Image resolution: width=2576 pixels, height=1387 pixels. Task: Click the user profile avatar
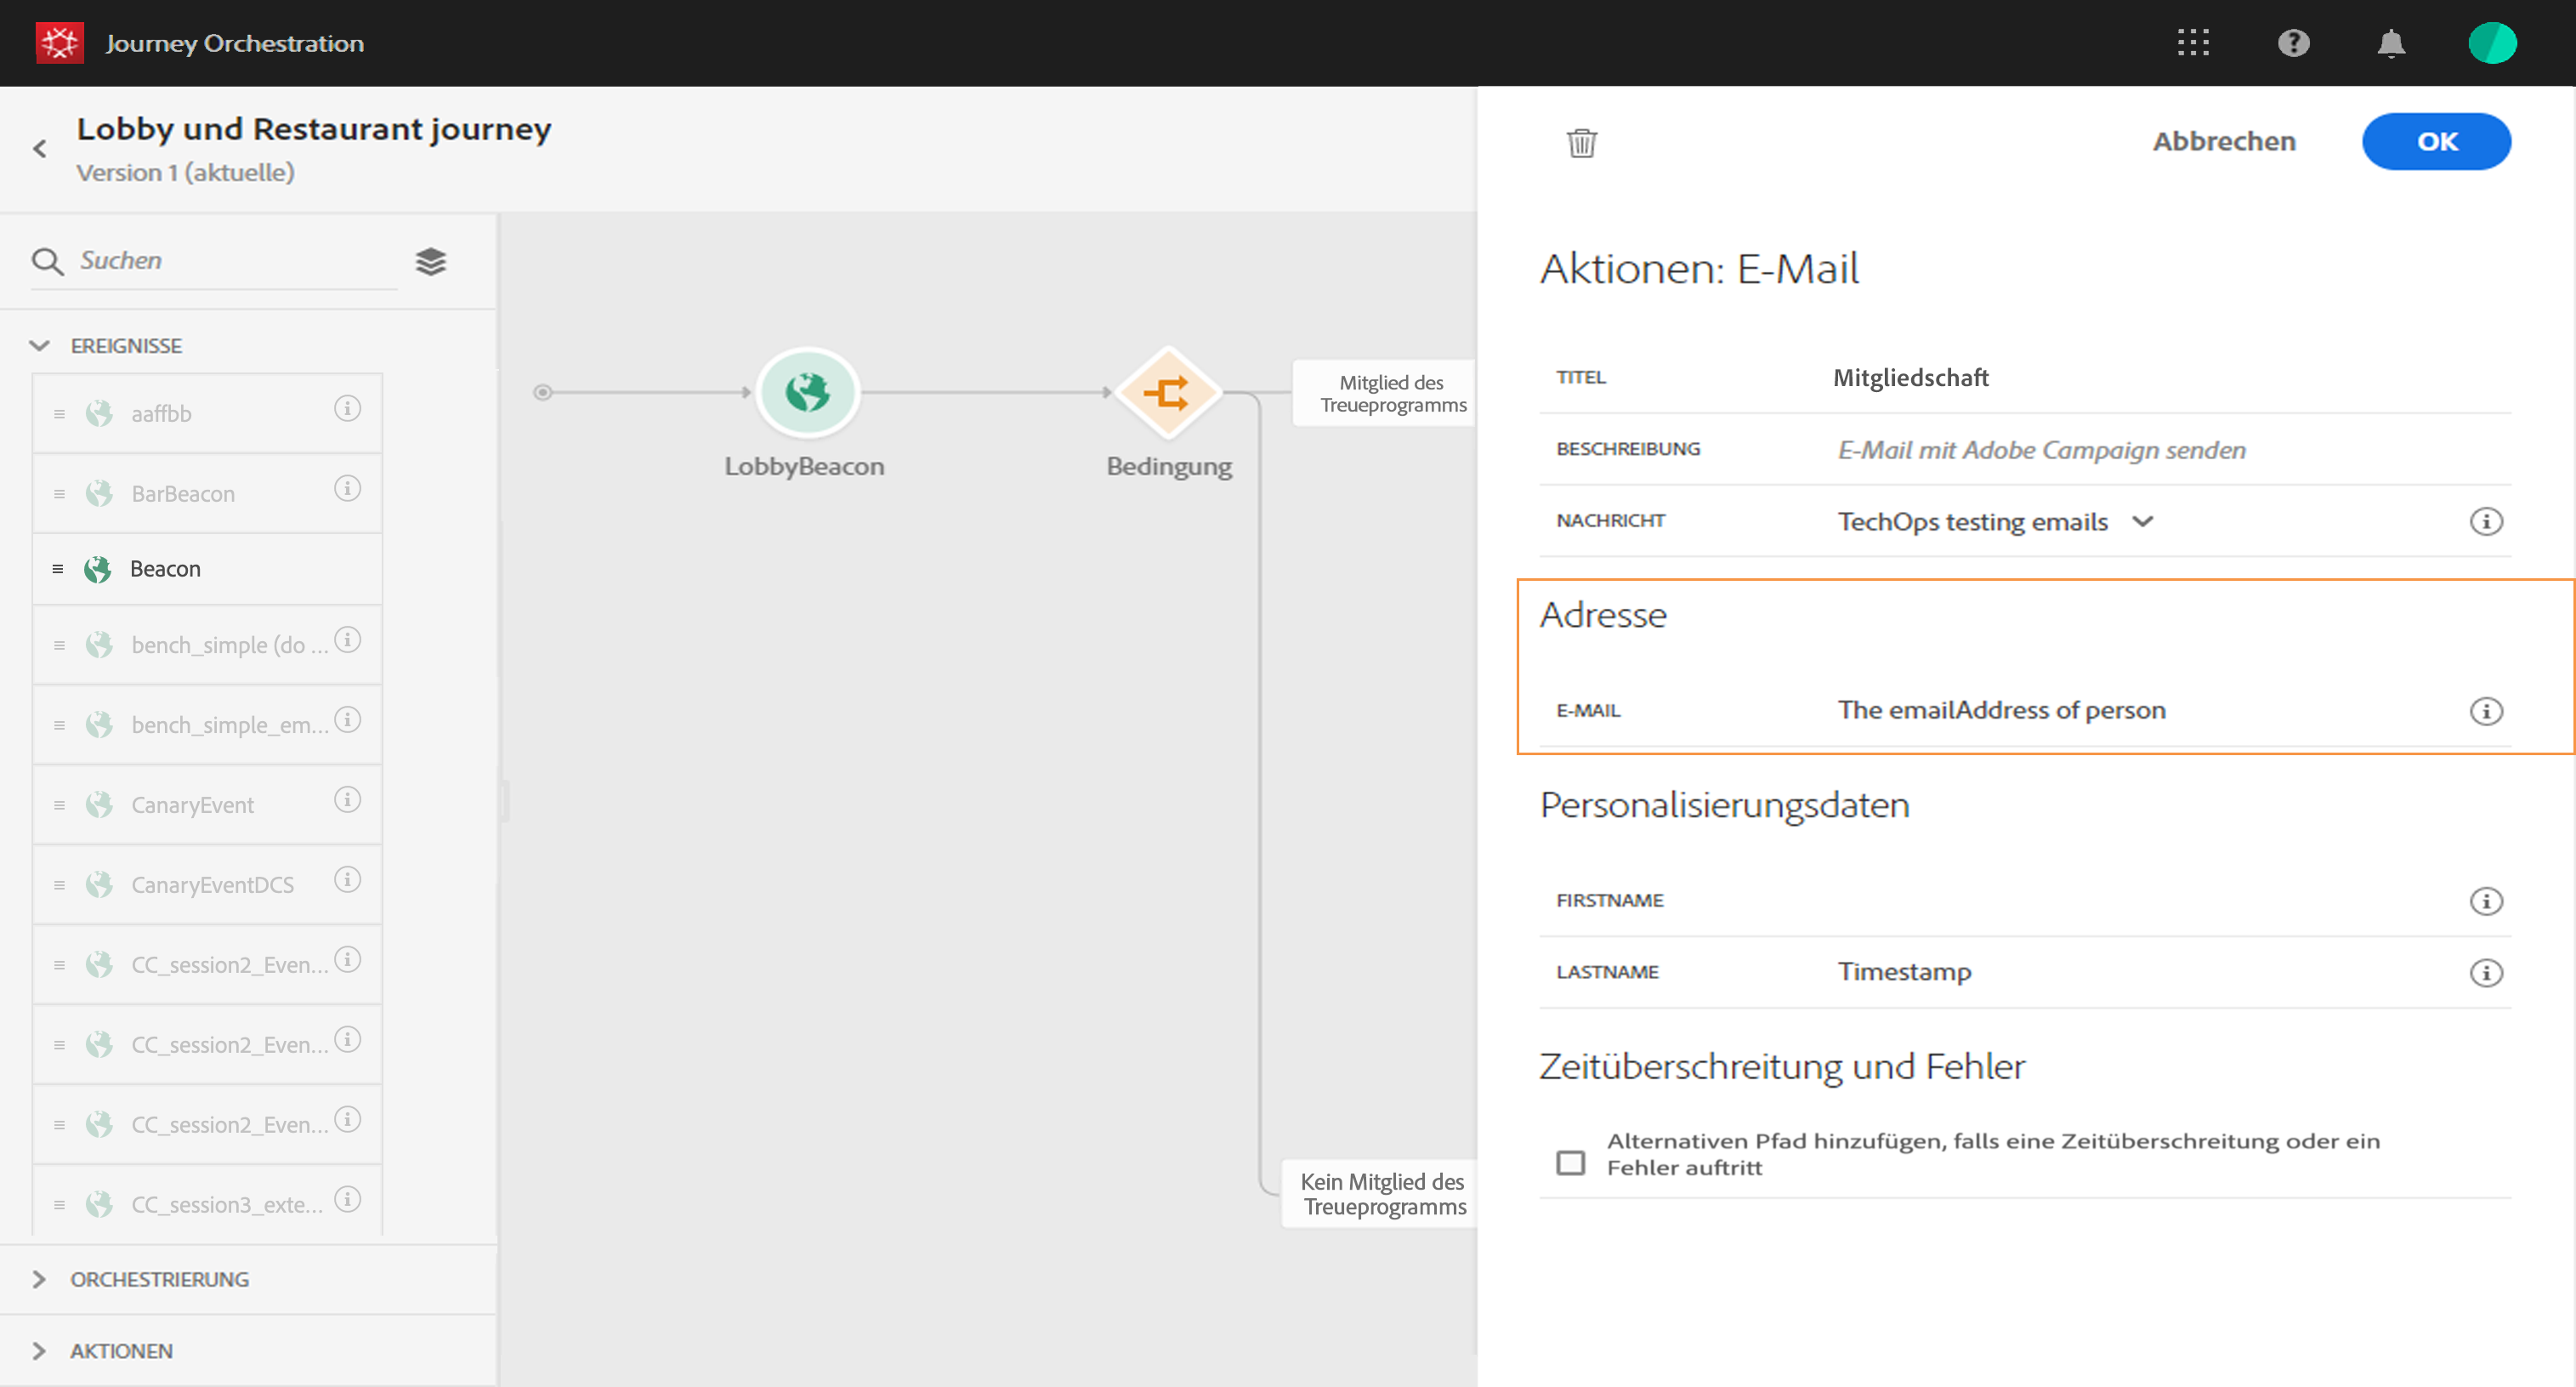pyautogui.click(x=2491, y=43)
